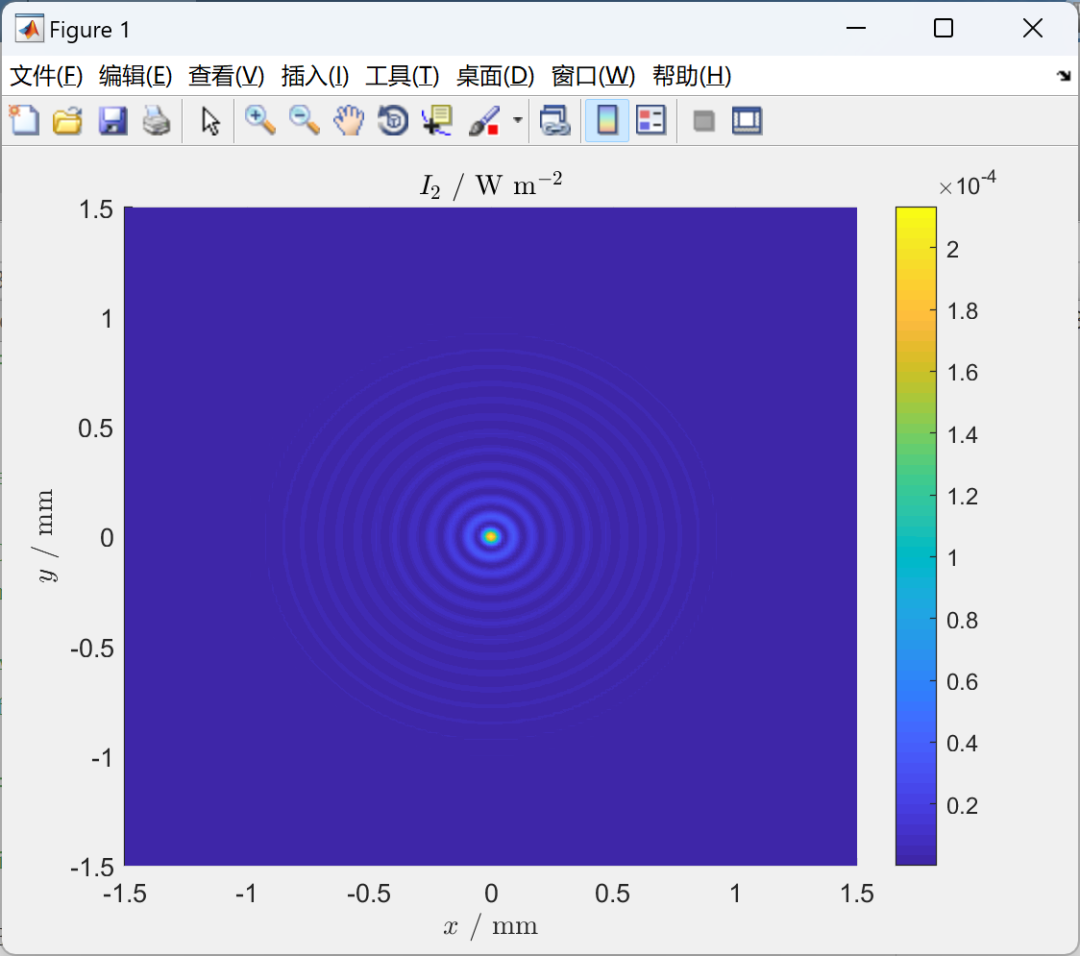This screenshot has width=1080, height=956.
Task: Click colorbar tick label 1.2
Action: tap(962, 497)
